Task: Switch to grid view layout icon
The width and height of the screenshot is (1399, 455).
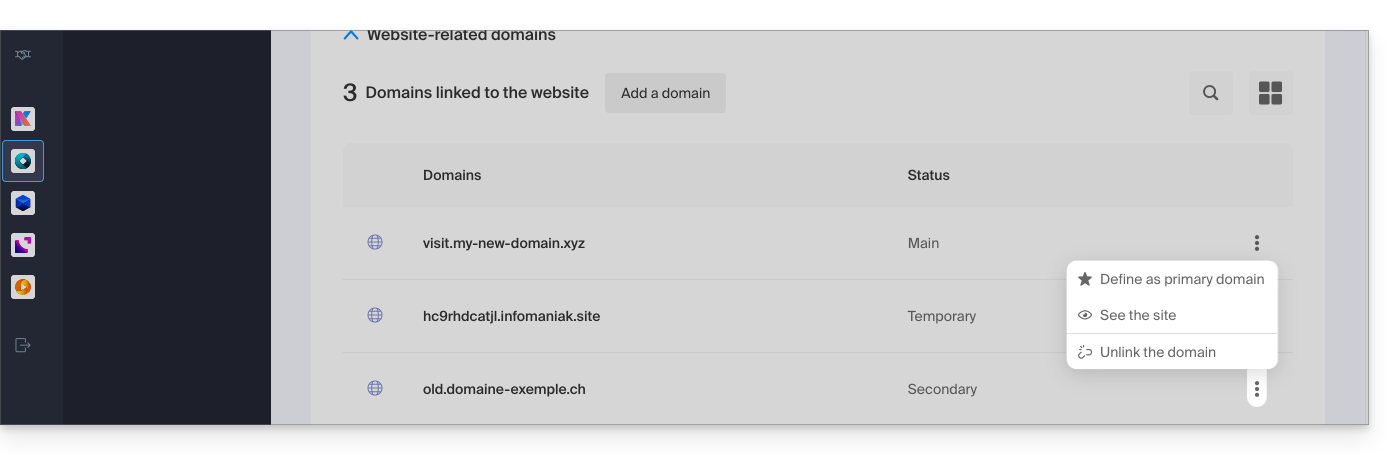Action: (1270, 93)
